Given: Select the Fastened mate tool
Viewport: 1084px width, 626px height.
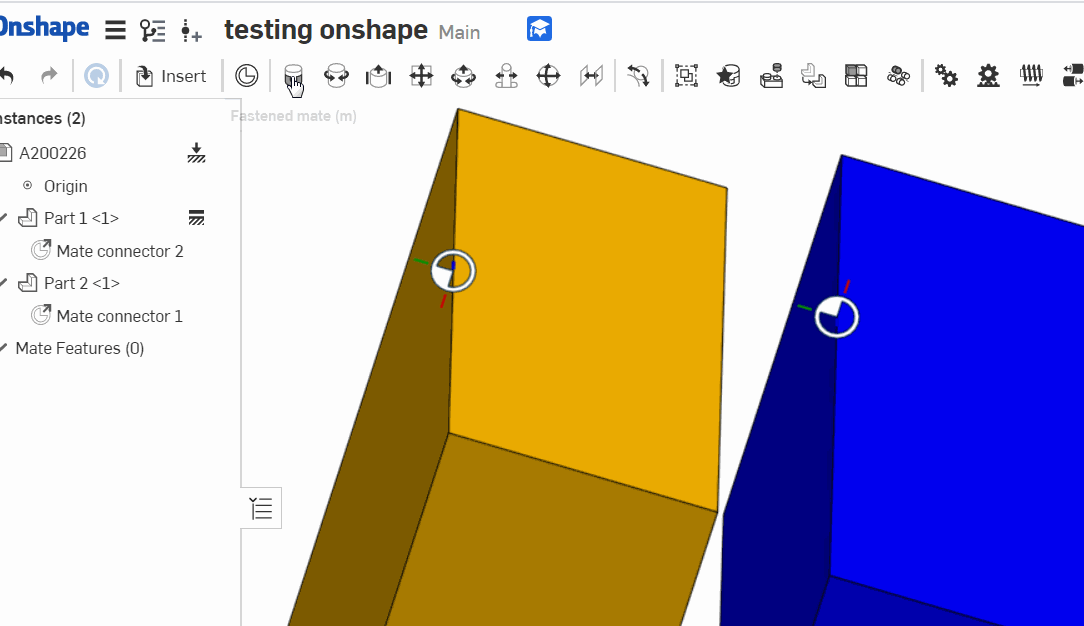Looking at the screenshot, I should point(293,75).
